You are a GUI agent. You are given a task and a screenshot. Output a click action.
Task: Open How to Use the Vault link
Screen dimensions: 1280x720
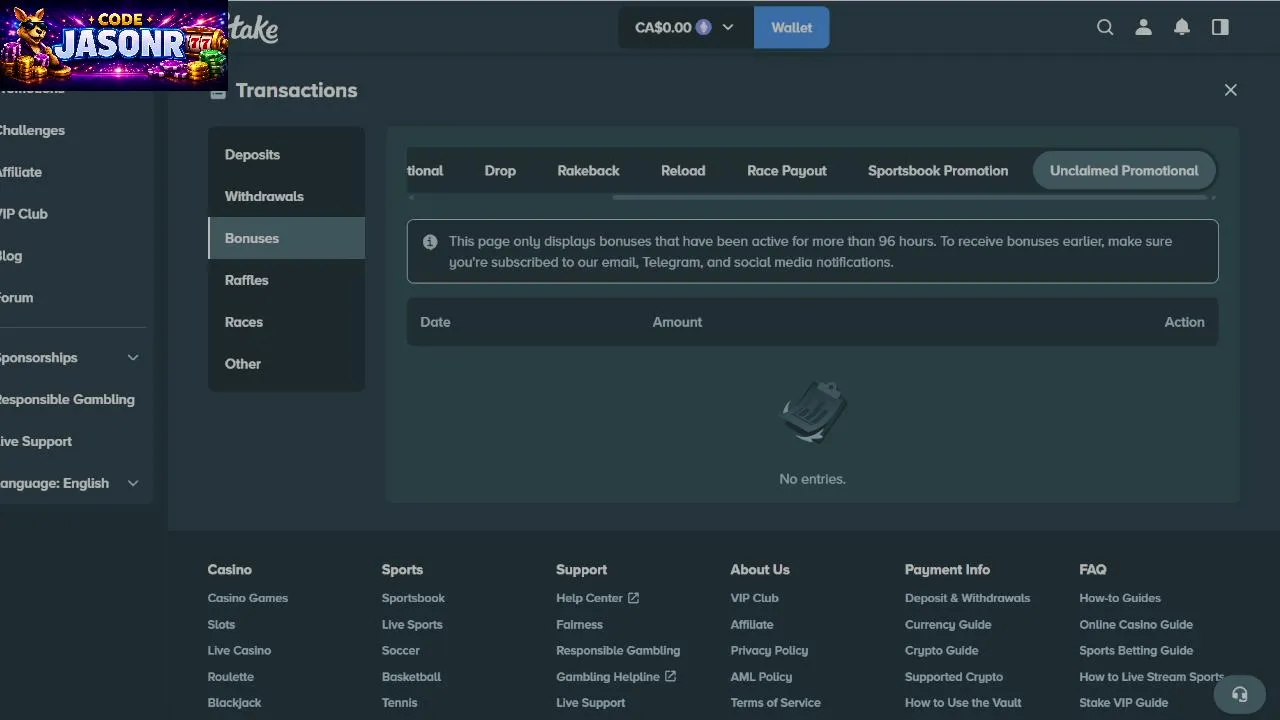tap(963, 702)
